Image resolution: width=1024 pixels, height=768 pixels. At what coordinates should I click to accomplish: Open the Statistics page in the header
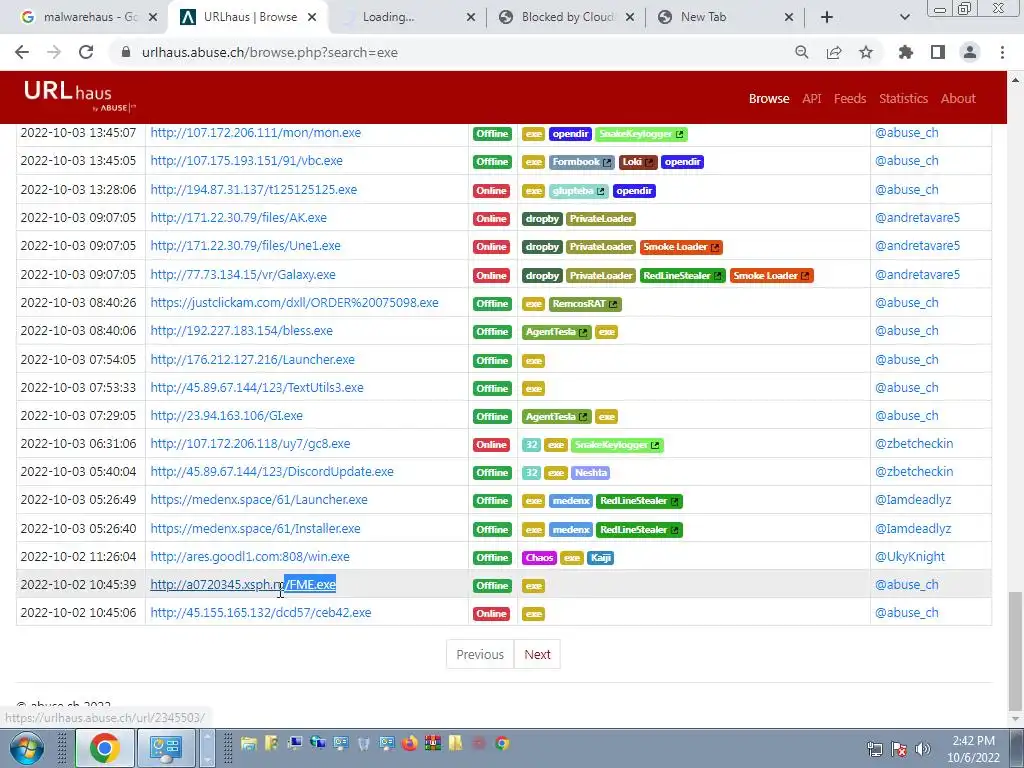click(x=903, y=99)
